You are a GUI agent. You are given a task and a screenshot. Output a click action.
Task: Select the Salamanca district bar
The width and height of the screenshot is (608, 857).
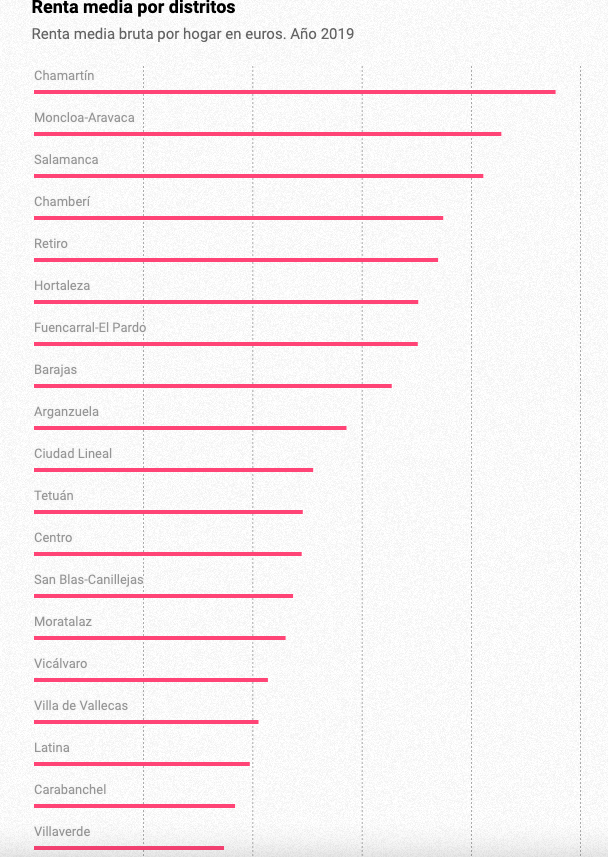[x=258, y=176]
